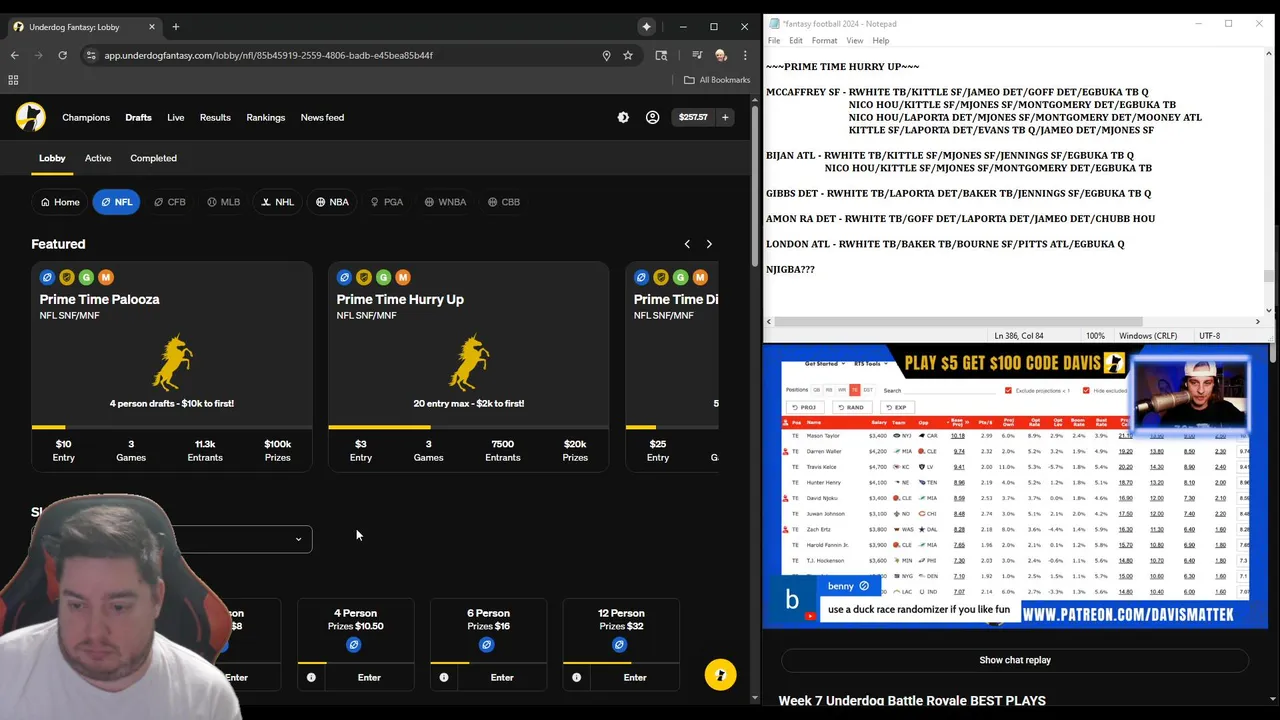Click the Gemini sparkle icon in Chrome
Viewport: 1280px width, 720px height.
[x=646, y=26]
